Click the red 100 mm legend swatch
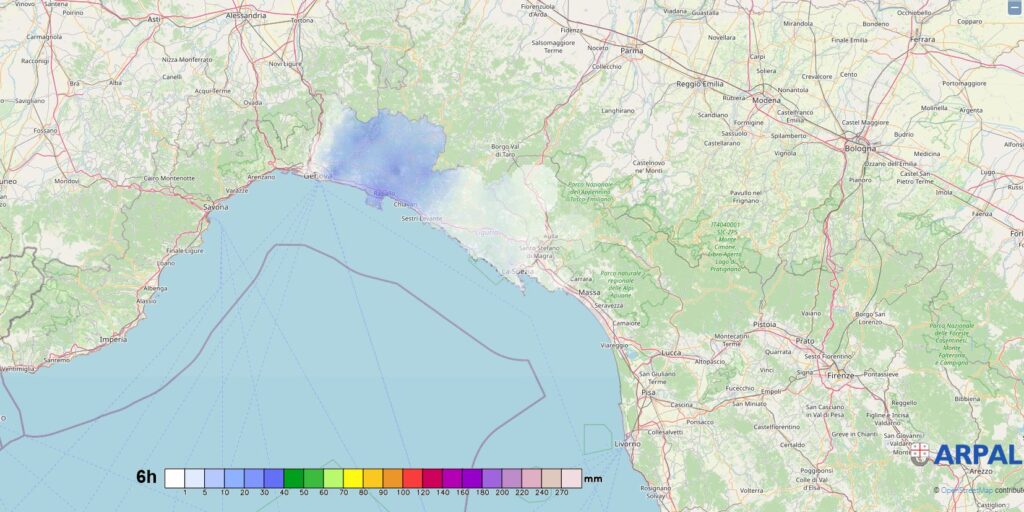This screenshot has width=1024, height=512. tap(412, 477)
